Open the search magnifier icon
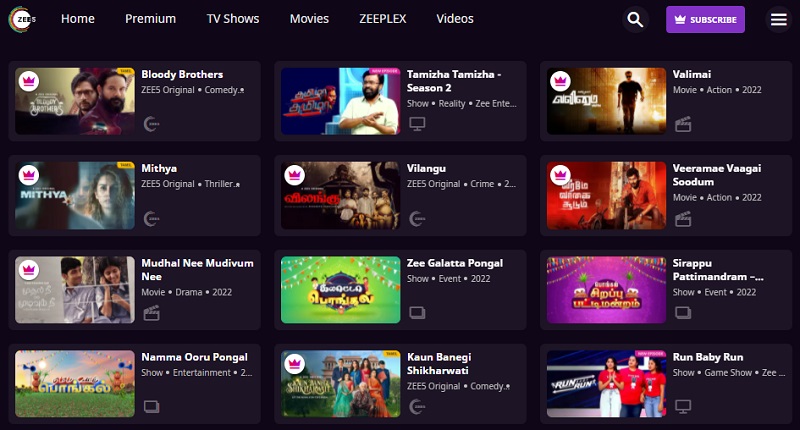Viewport: 800px width, 430px height. pyautogui.click(x=635, y=19)
